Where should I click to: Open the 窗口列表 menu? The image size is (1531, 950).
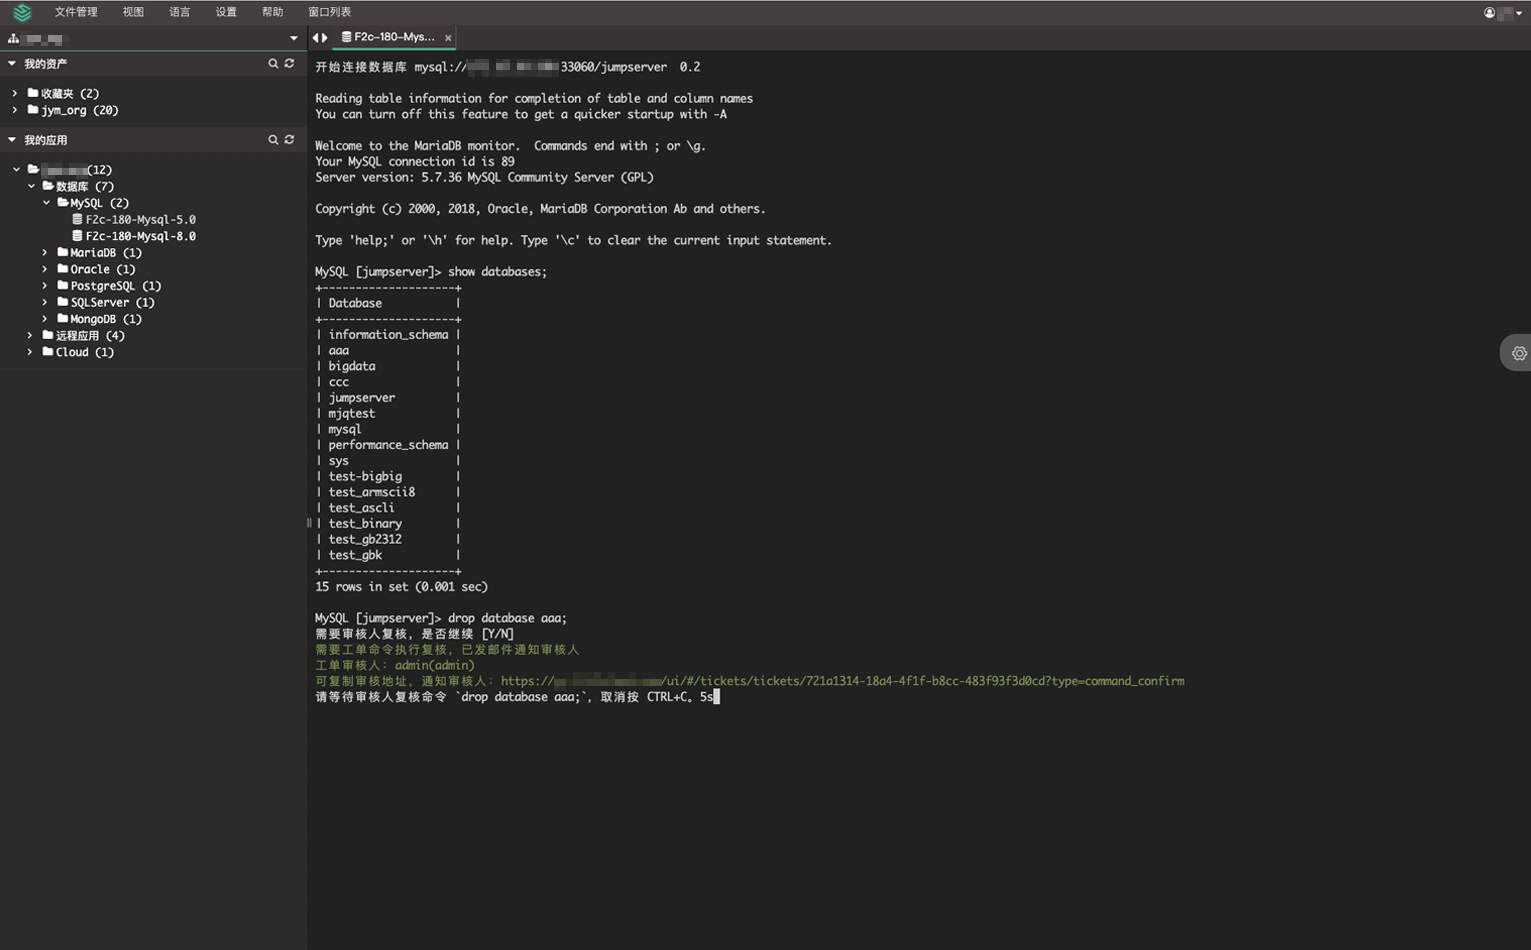(330, 12)
